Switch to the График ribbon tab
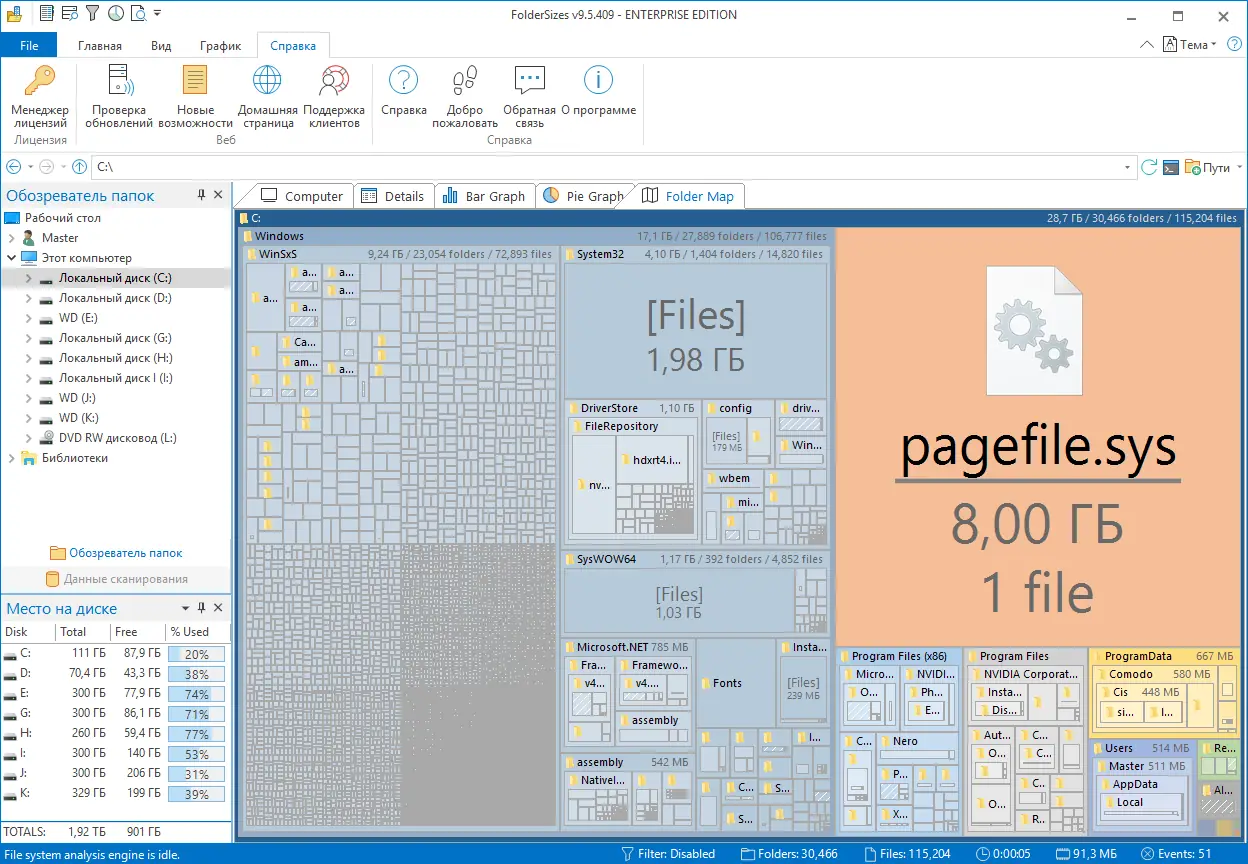Screen dimensions: 1248x864 pyautogui.click(x=220, y=45)
